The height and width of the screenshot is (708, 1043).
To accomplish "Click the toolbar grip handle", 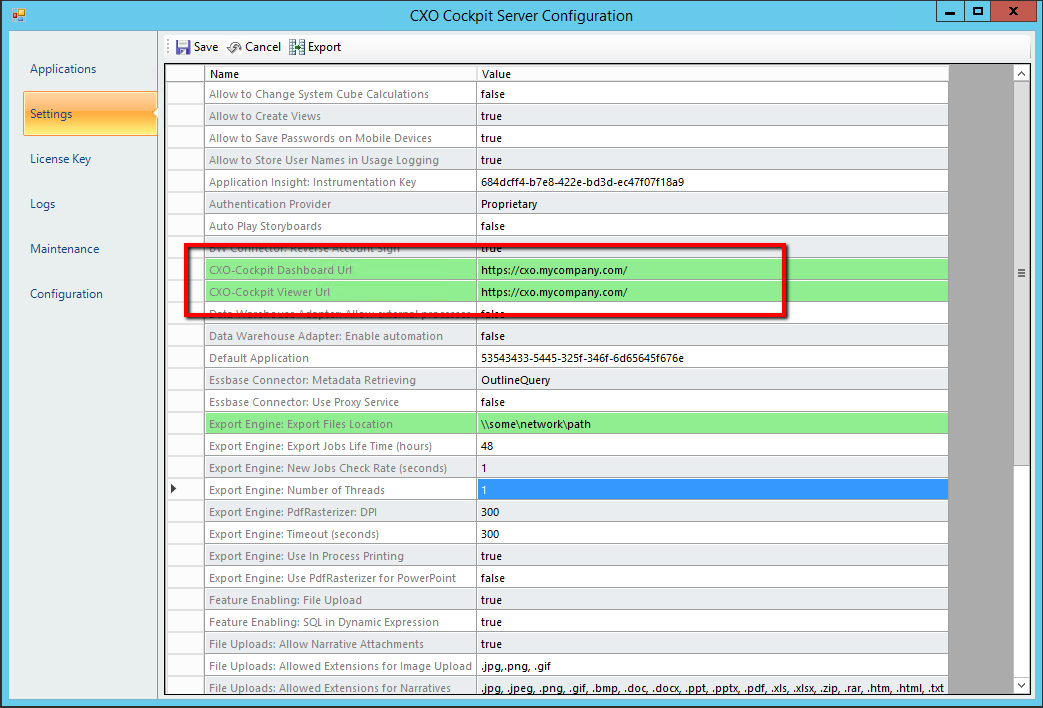I will (168, 47).
